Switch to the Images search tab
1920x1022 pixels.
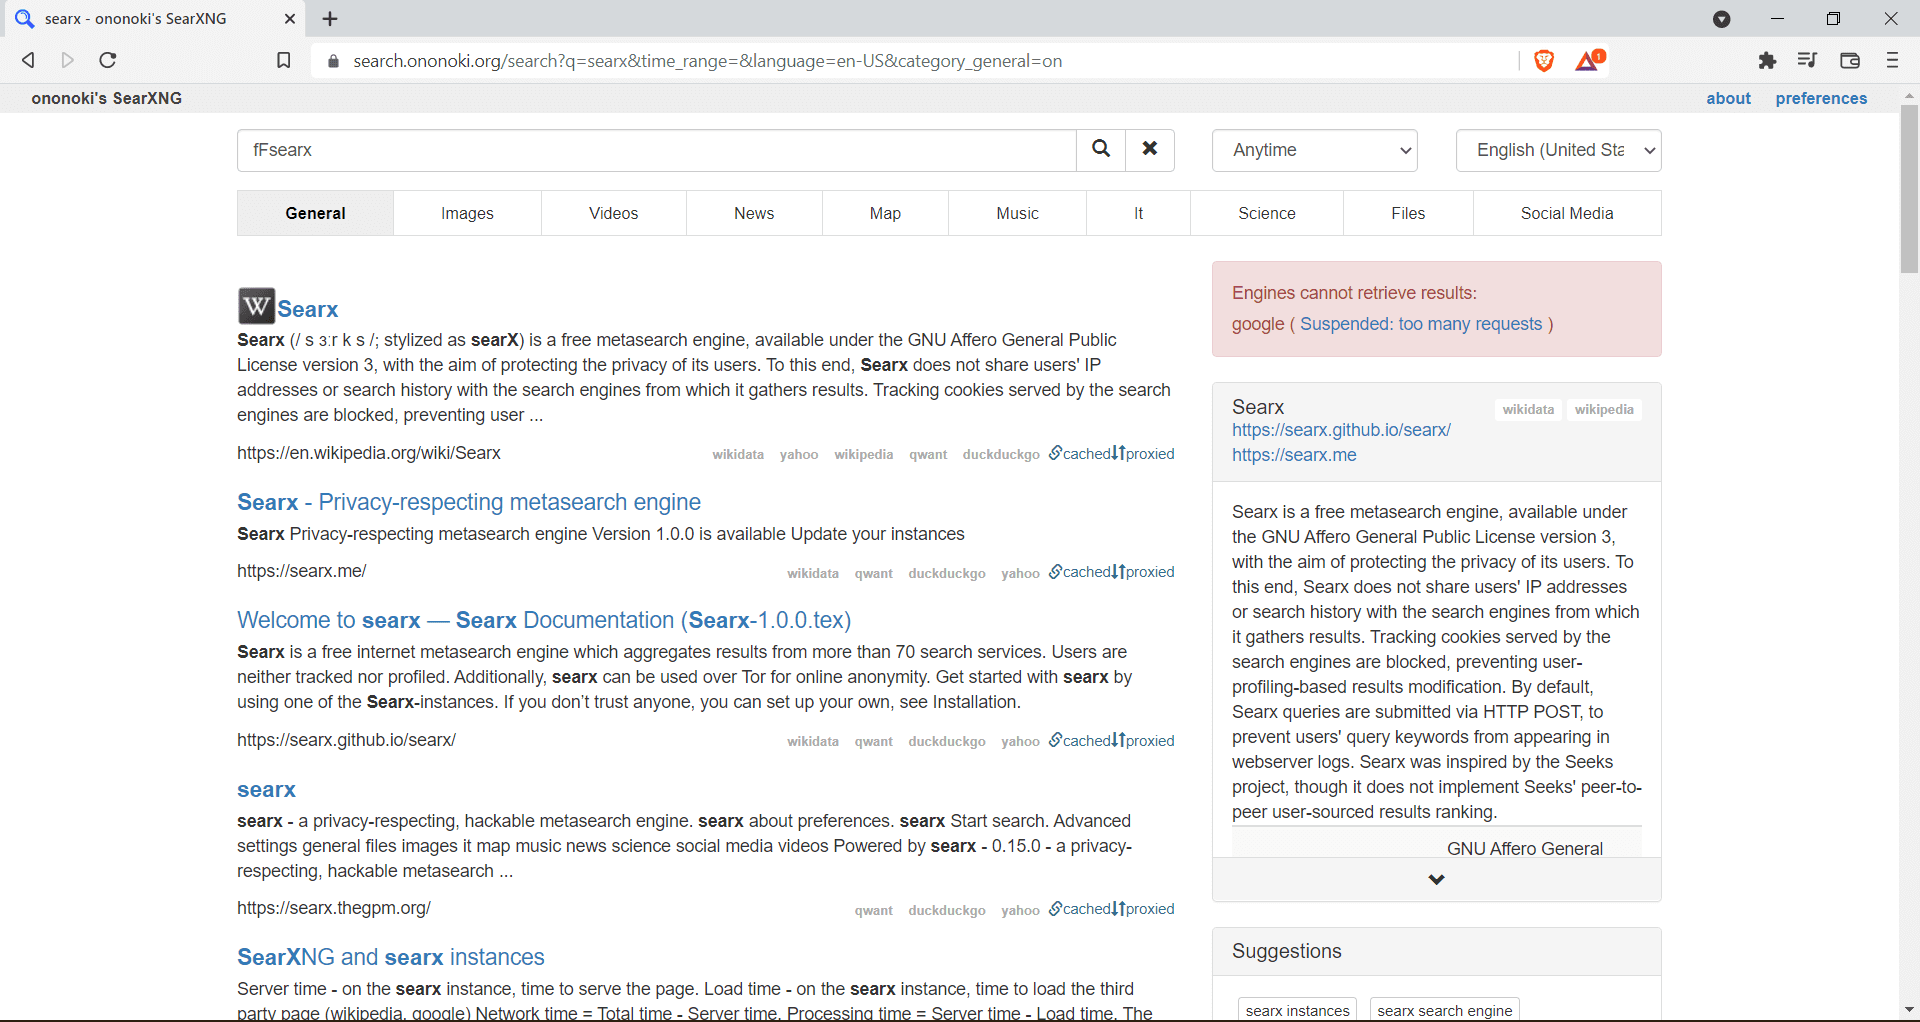[x=467, y=213]
